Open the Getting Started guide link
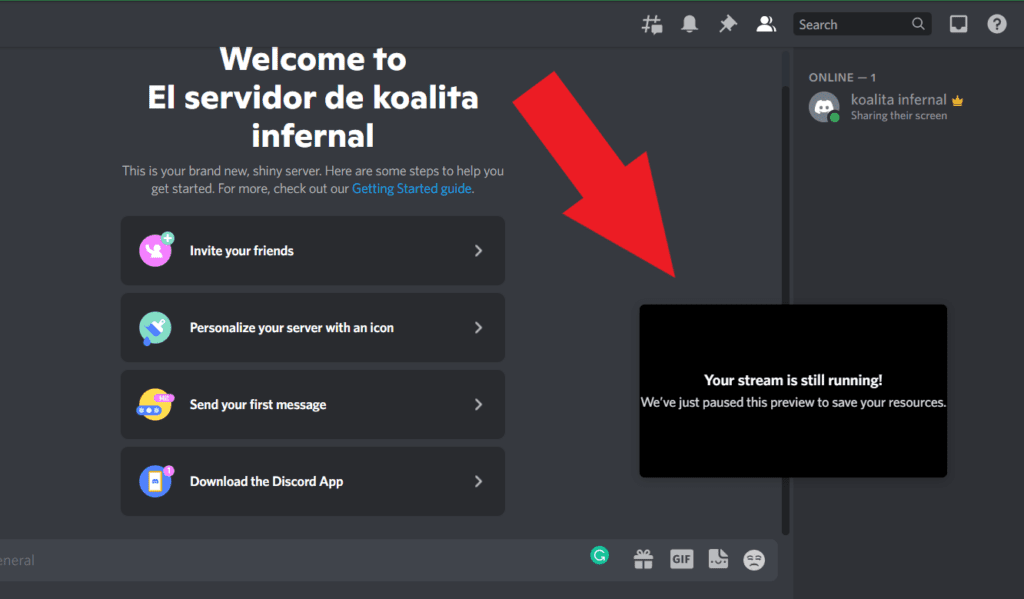 (x=411, y=188)
